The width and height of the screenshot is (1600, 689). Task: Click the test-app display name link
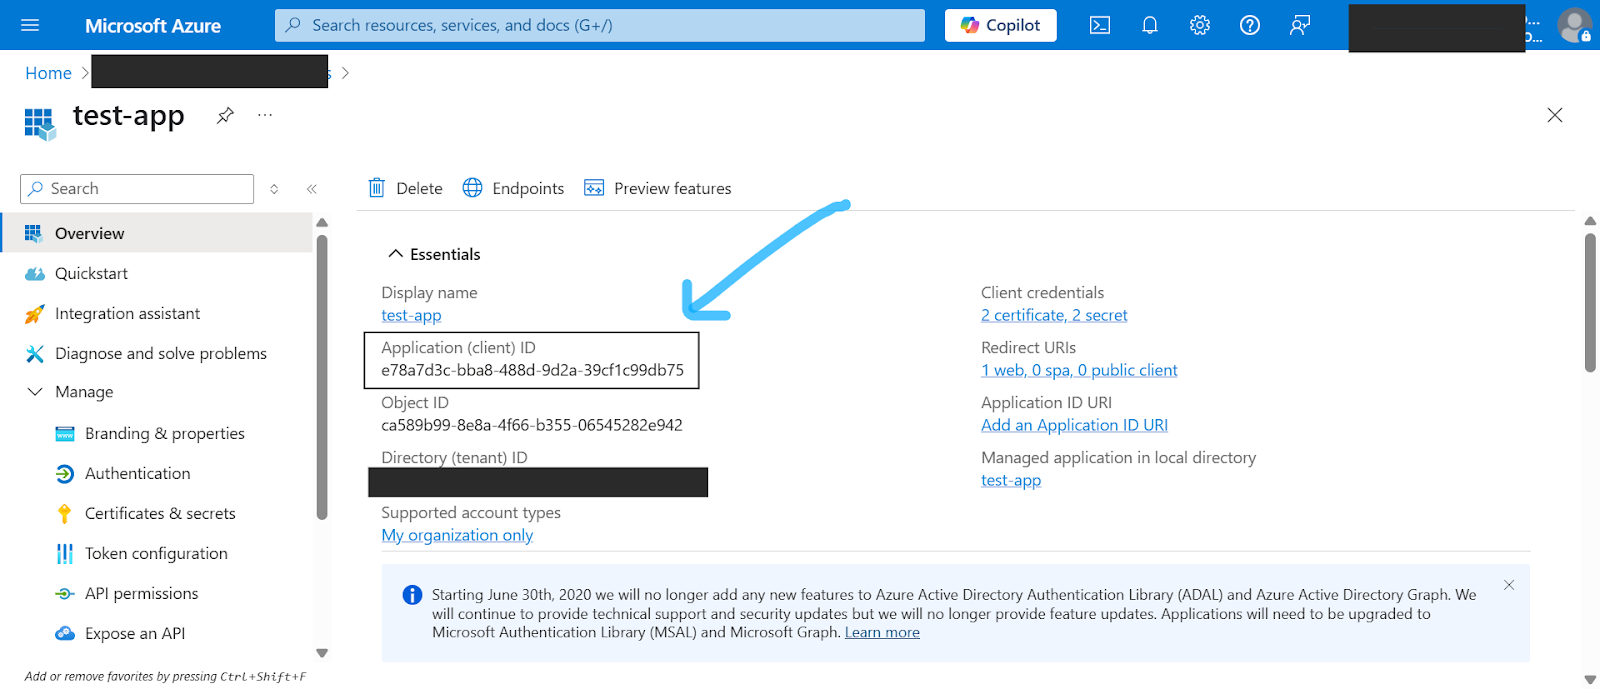pyautogui.click(x=411, y=315)
